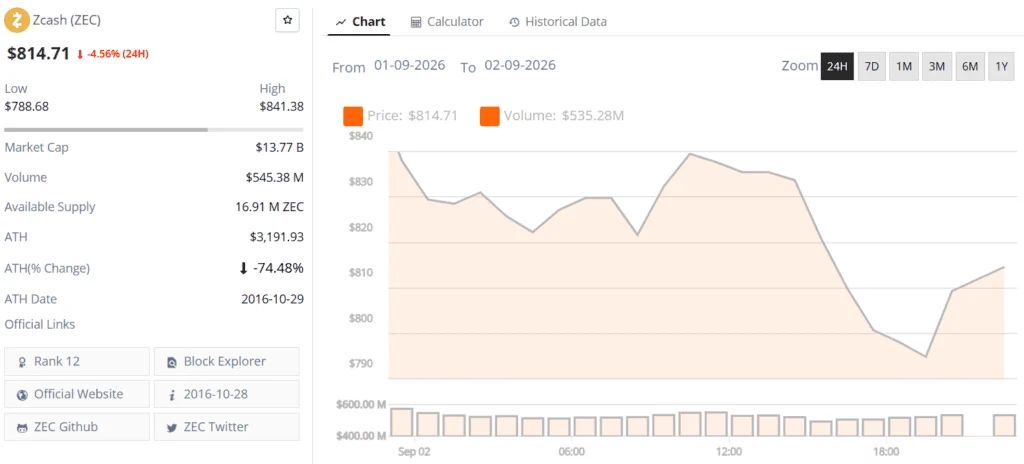Click the 12:00 x-axis label
Image resolution: width=1024 pixels, height=464 pixels.
click(729, 452)
